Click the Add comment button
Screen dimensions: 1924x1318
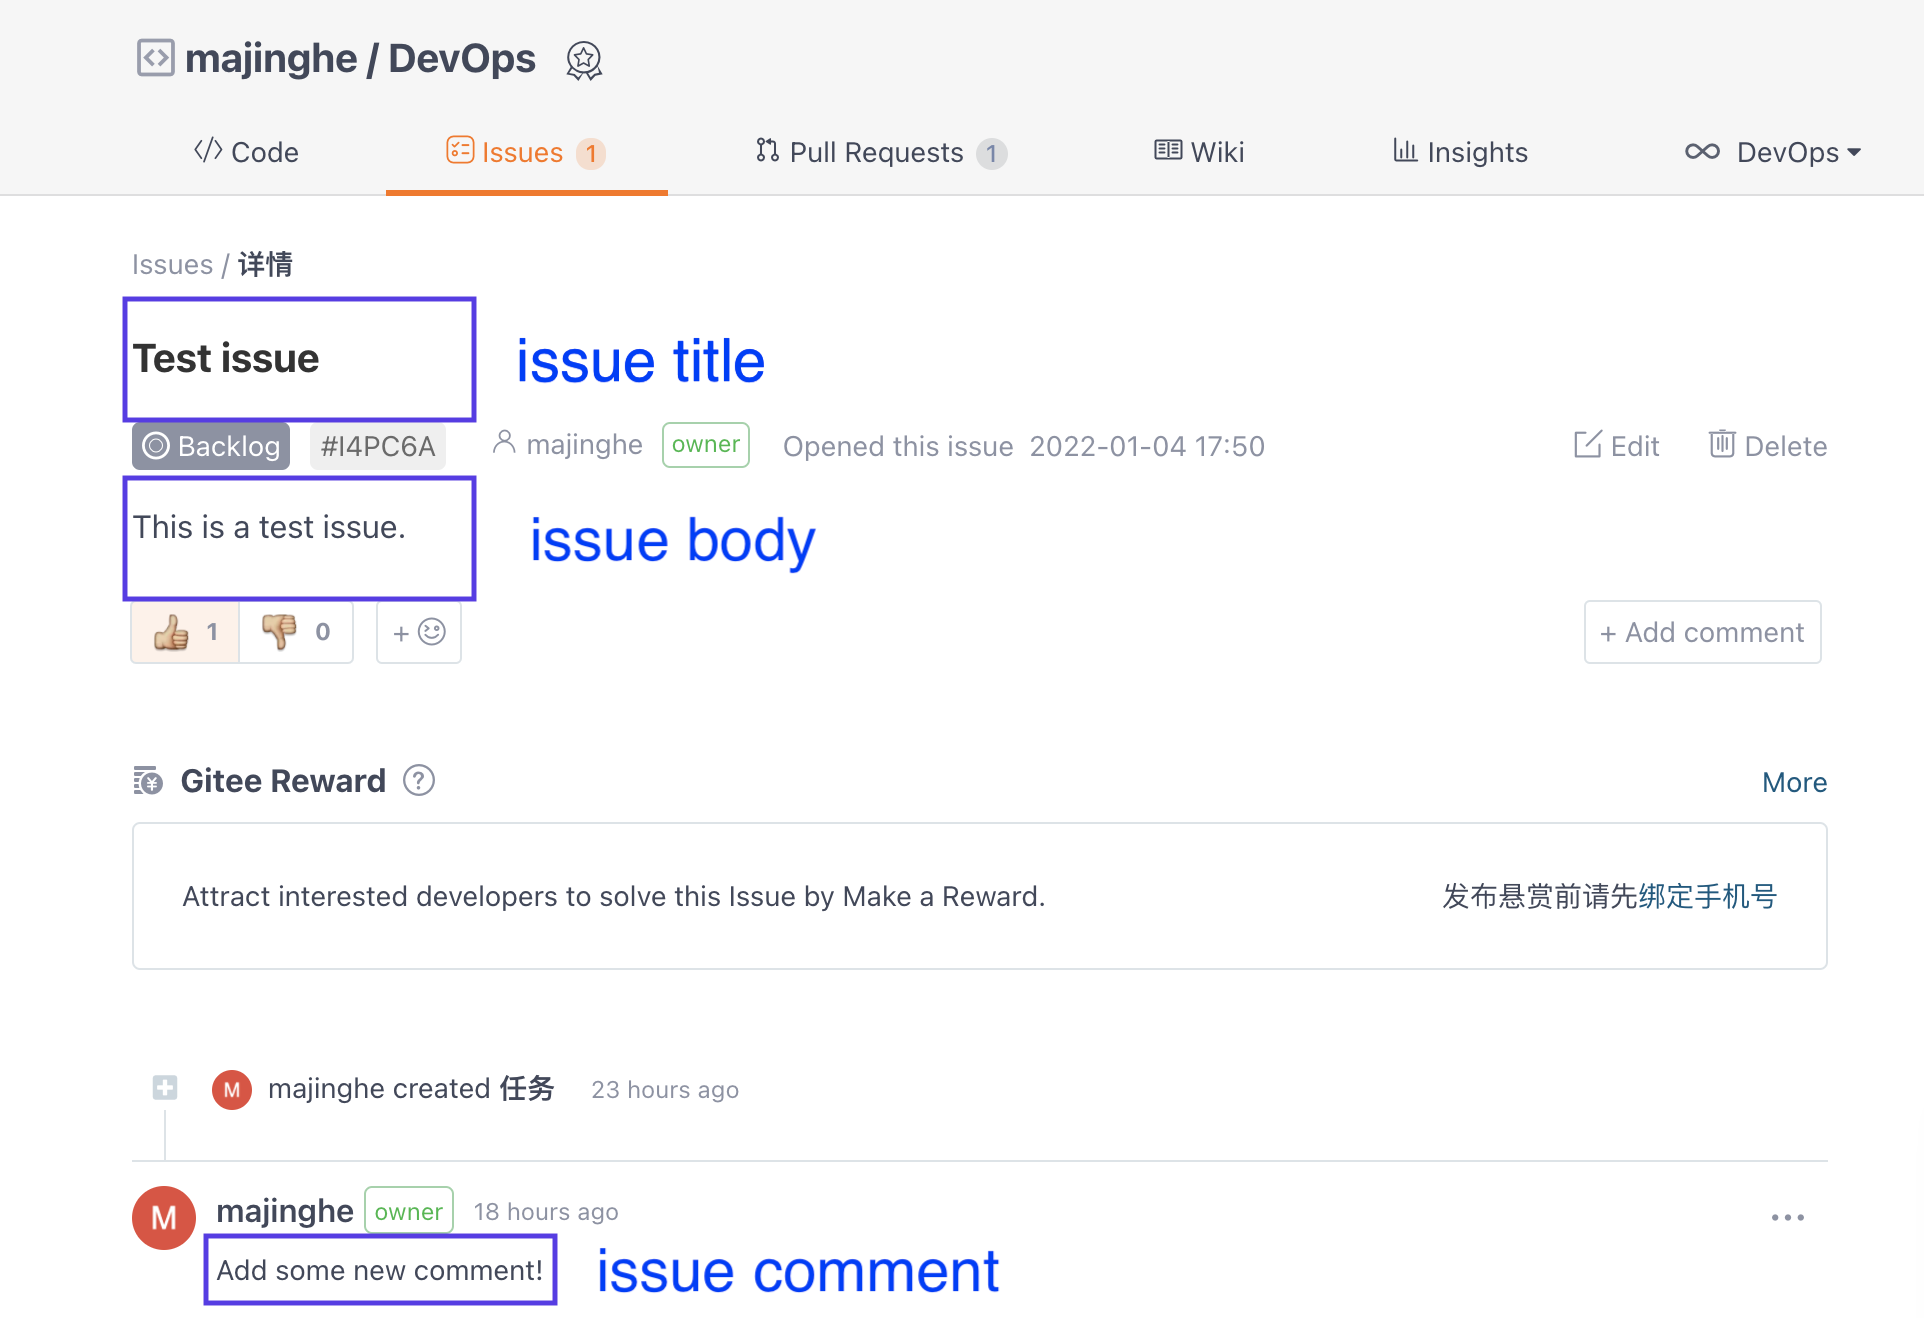click(1702, 632)
